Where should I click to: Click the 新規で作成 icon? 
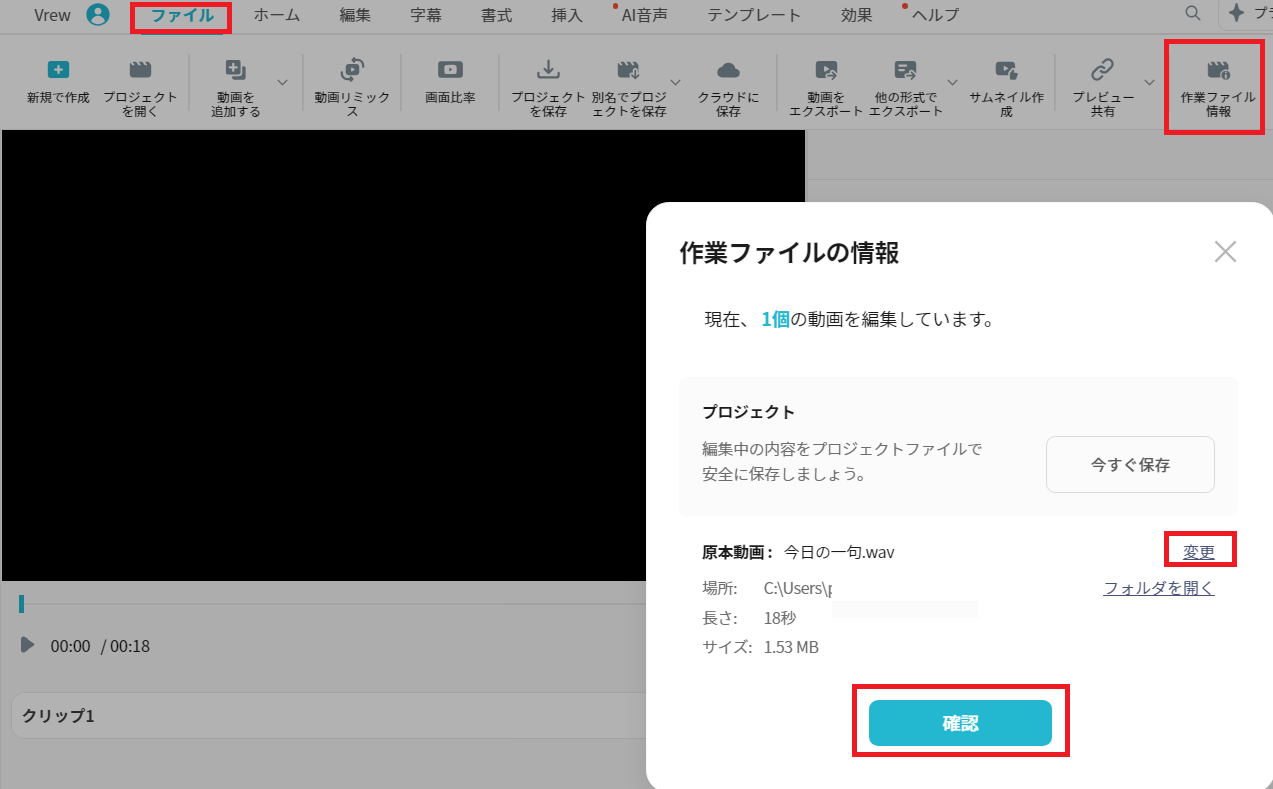tap(58, 70)
